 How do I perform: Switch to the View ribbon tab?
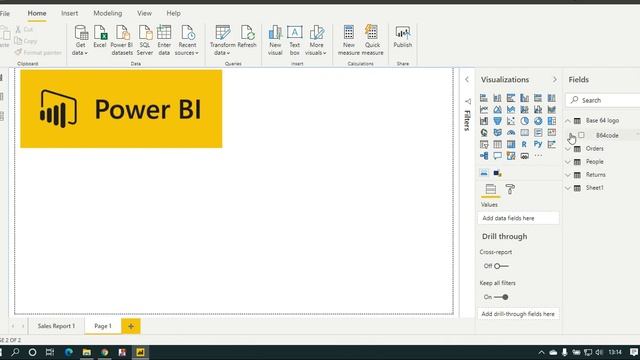[144, 13]
